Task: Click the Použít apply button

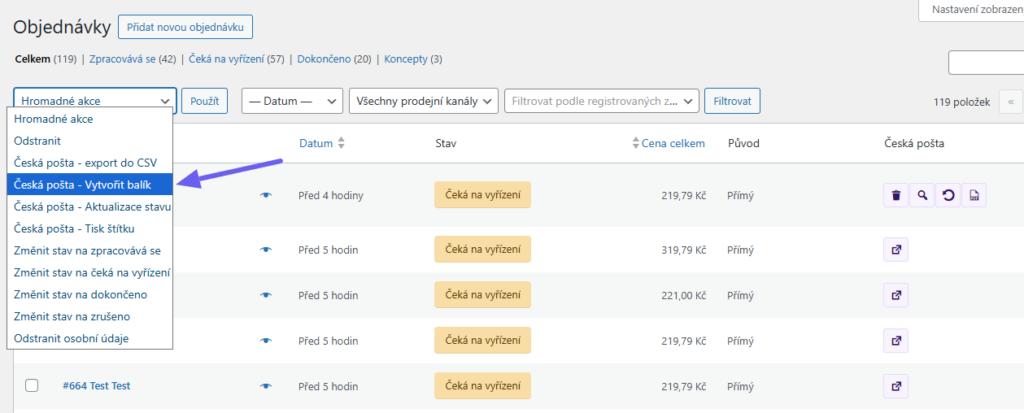Action: coord(204,101)
